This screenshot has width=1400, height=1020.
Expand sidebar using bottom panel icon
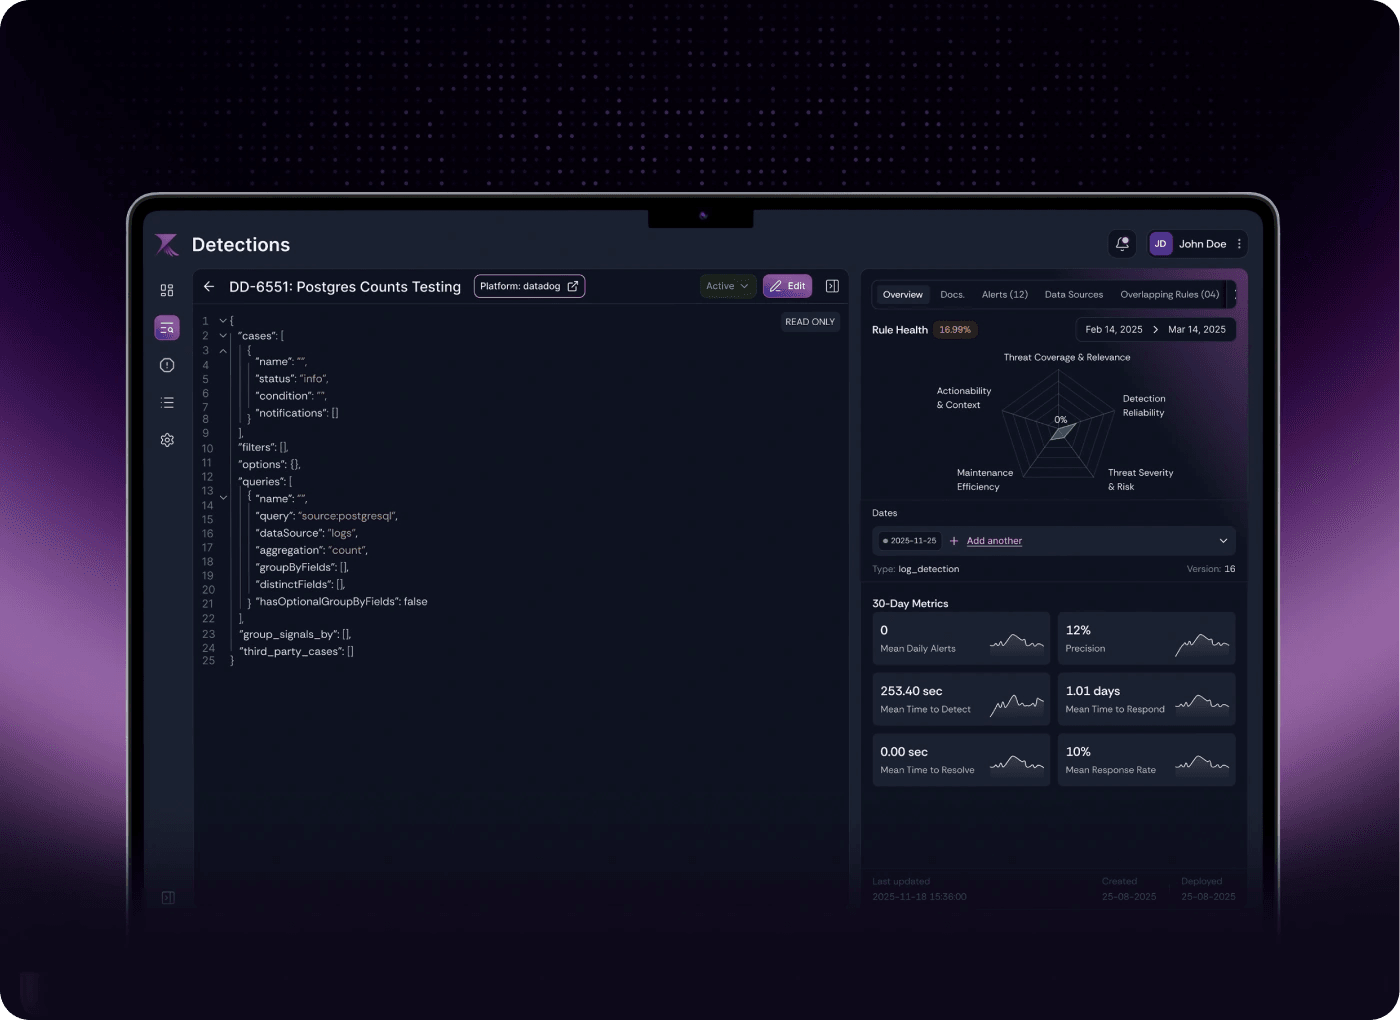tap(168, 898)
